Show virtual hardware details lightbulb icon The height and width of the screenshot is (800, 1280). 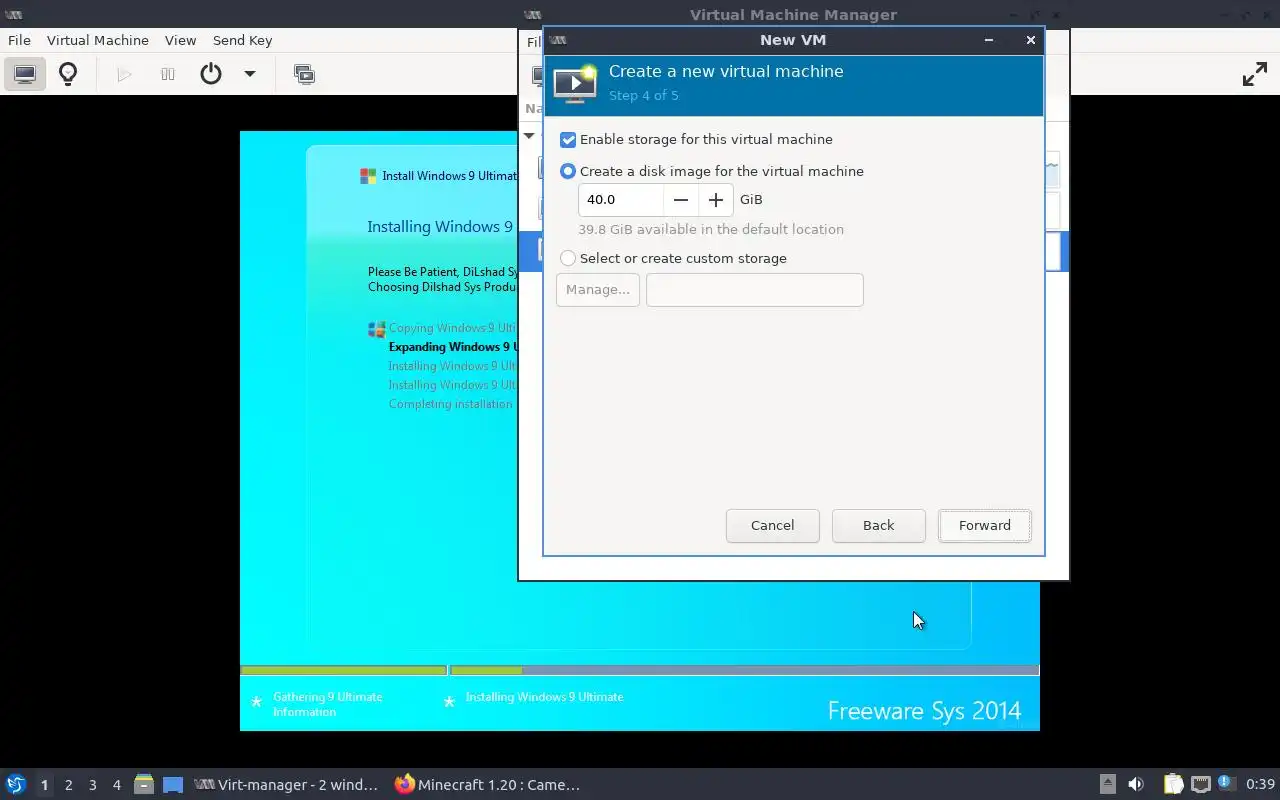[68, 74]
